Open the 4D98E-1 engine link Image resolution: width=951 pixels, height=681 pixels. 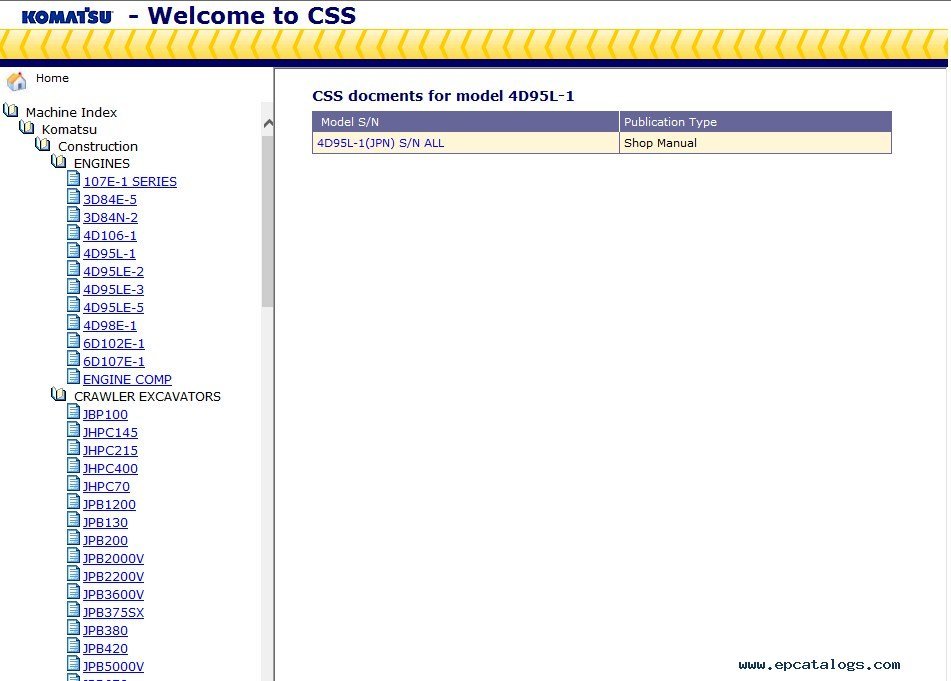pos(110,325)
